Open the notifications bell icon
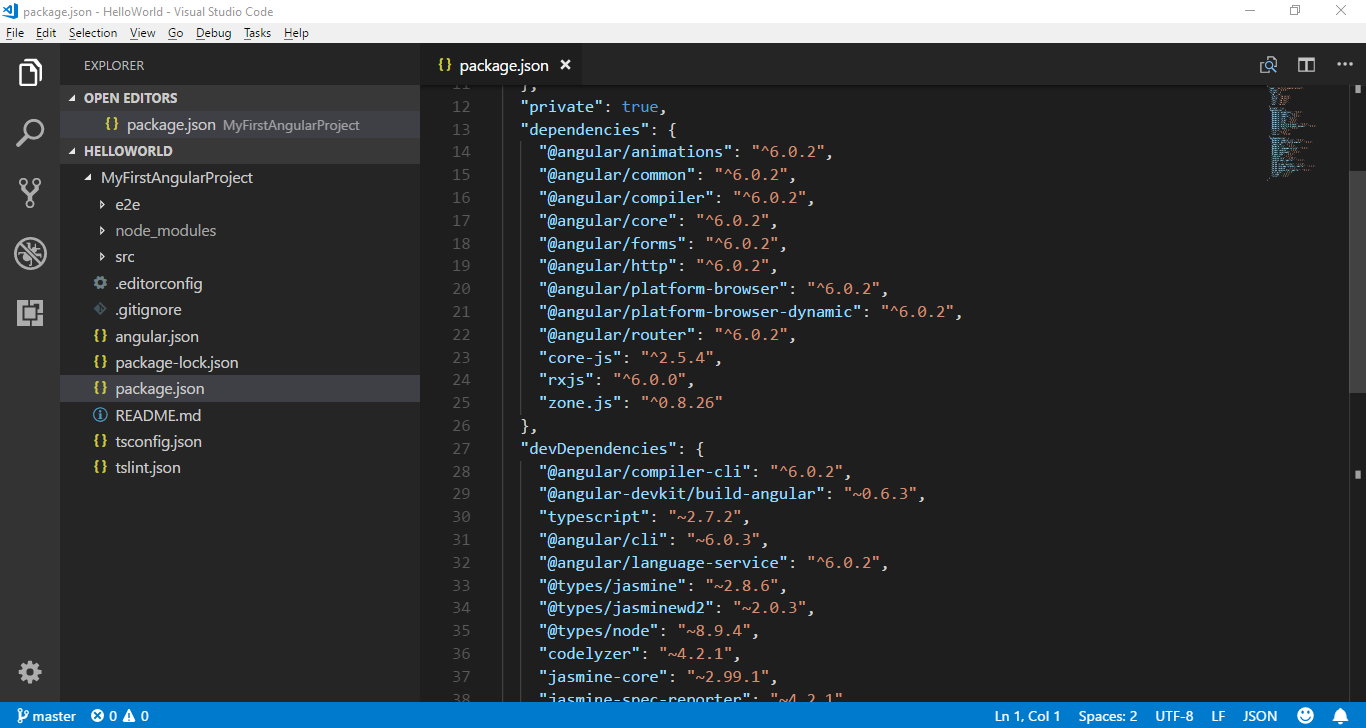Viewport: 1366px width, 728px height. pyautogui.click(x=1340, y=716)
